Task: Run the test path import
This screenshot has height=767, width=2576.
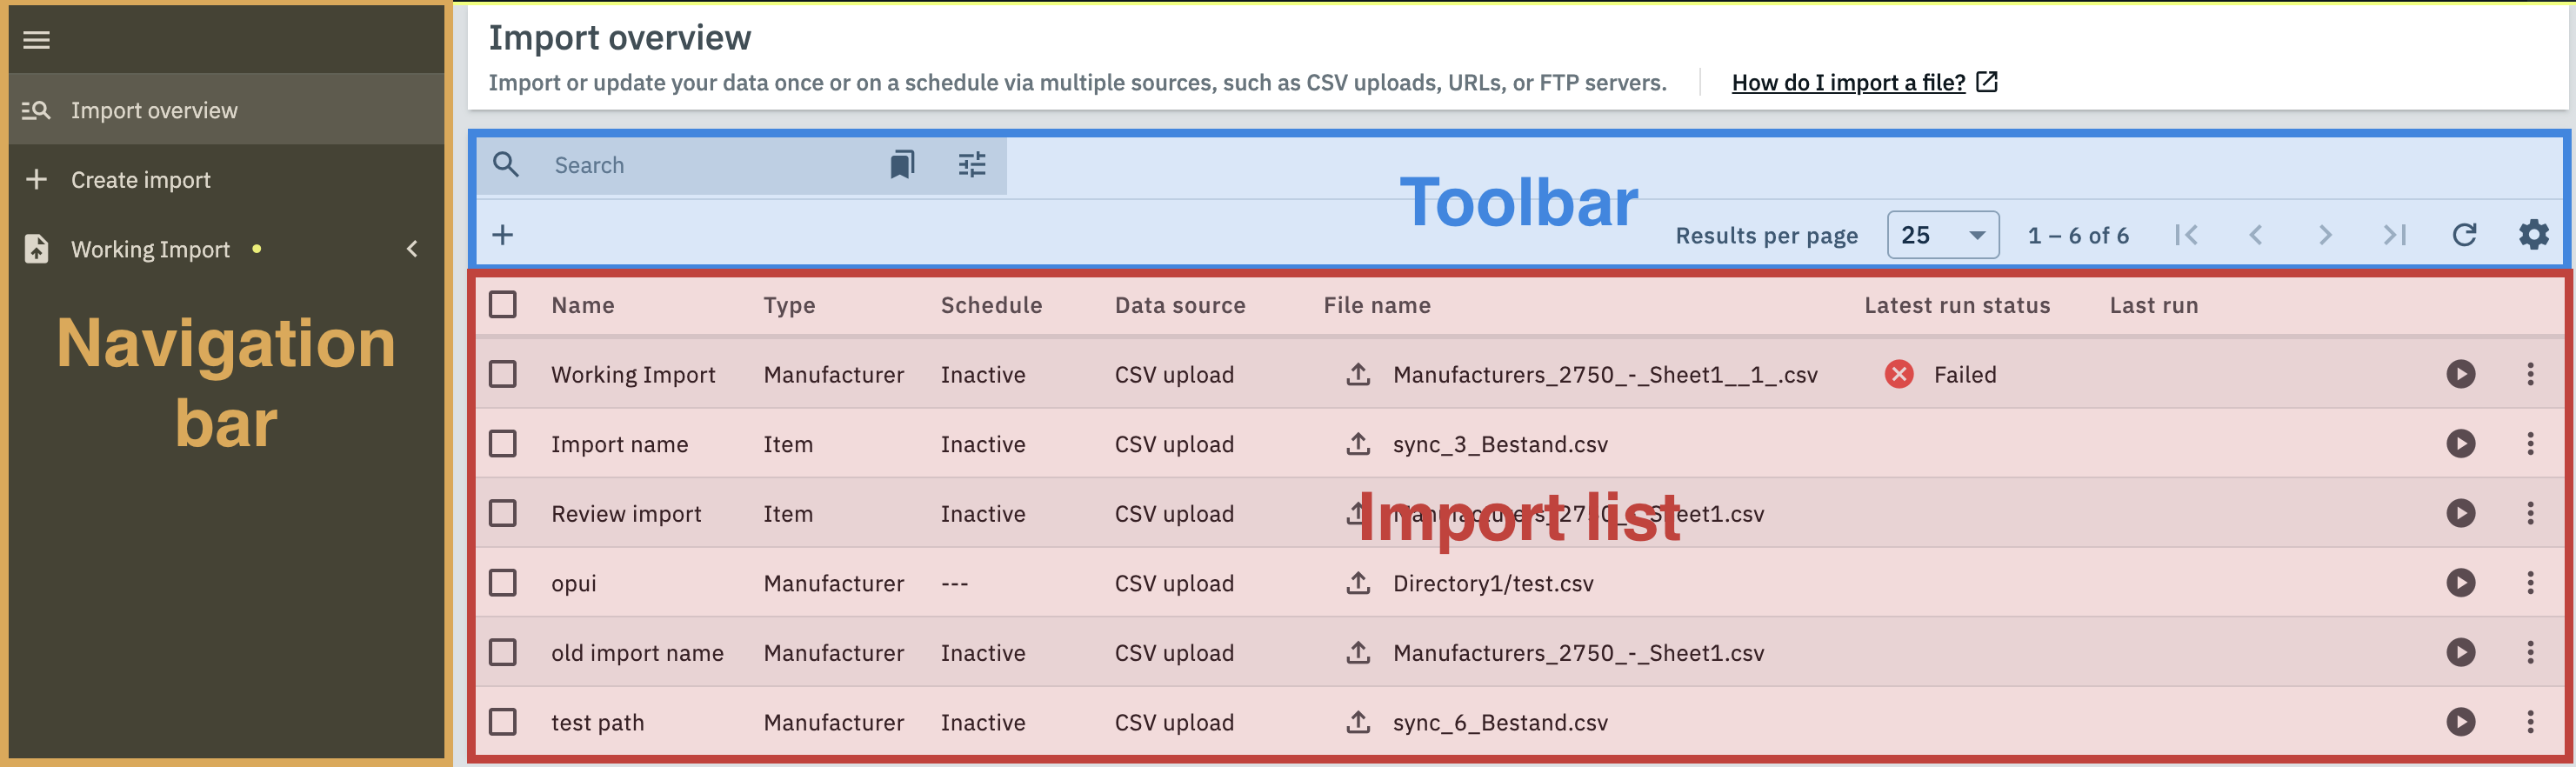Action: click(2461, 721)
